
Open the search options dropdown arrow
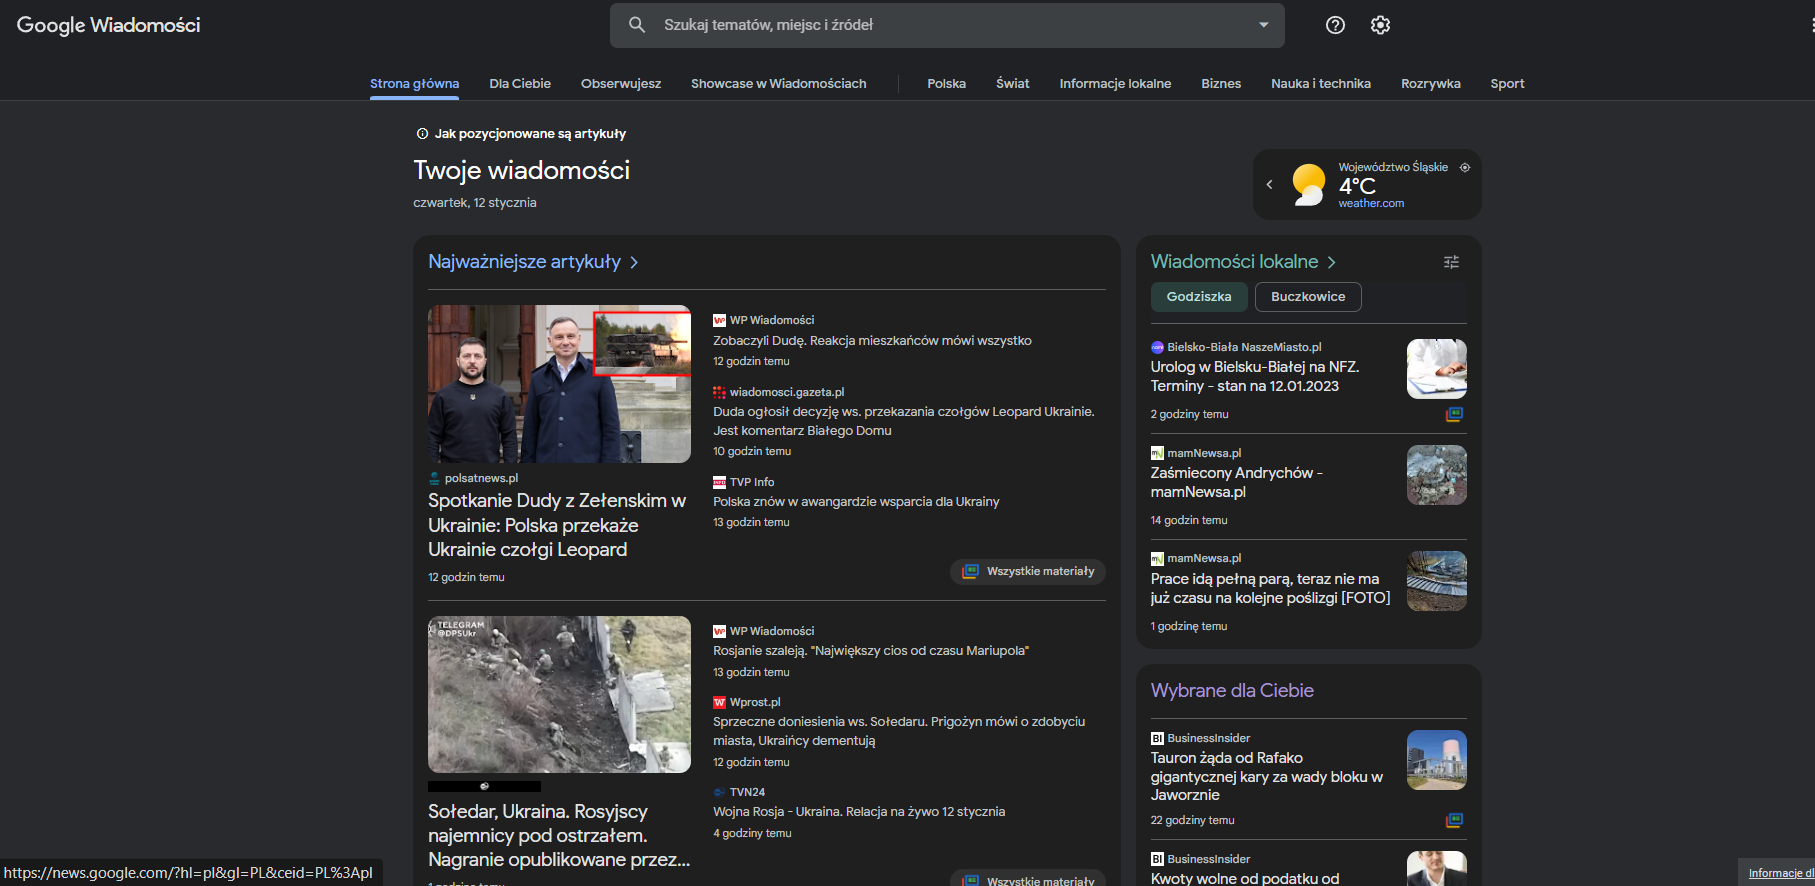pyautogui.click(x=1263, y=25)
